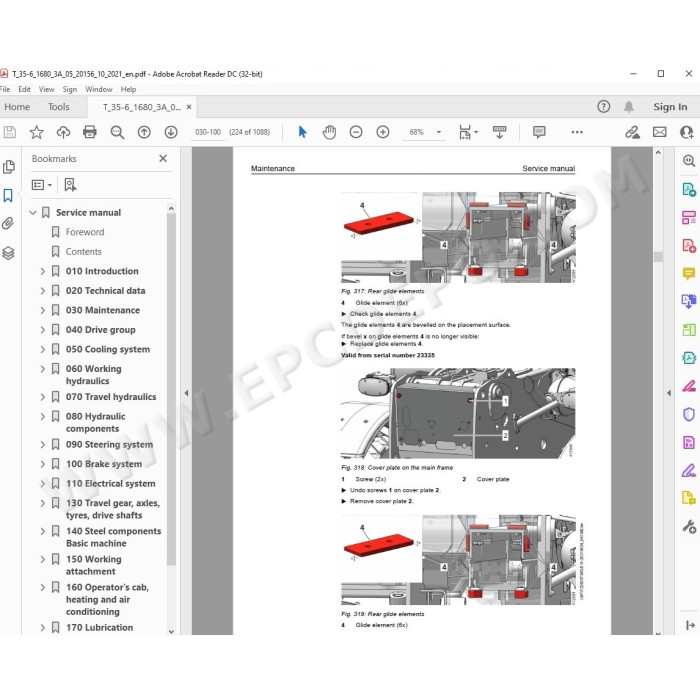Open the zoom percentage dropdown arrow
700x700 pixels.
coord(439,132)
